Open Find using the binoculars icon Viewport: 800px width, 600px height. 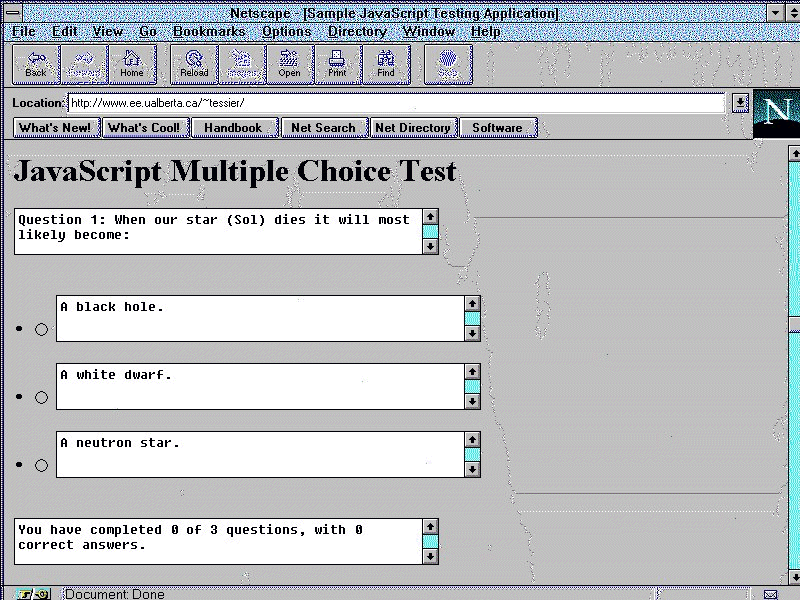click(x=385, y=64)
